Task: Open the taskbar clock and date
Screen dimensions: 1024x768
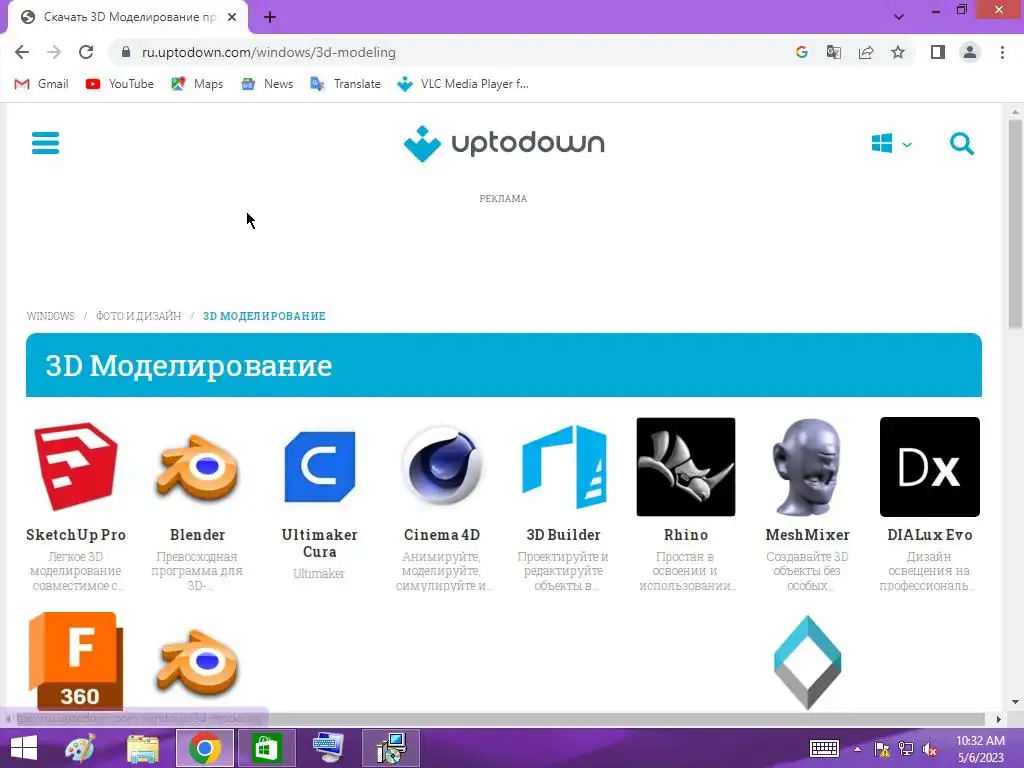Action: pyautogui.click(x=980, y=748)
